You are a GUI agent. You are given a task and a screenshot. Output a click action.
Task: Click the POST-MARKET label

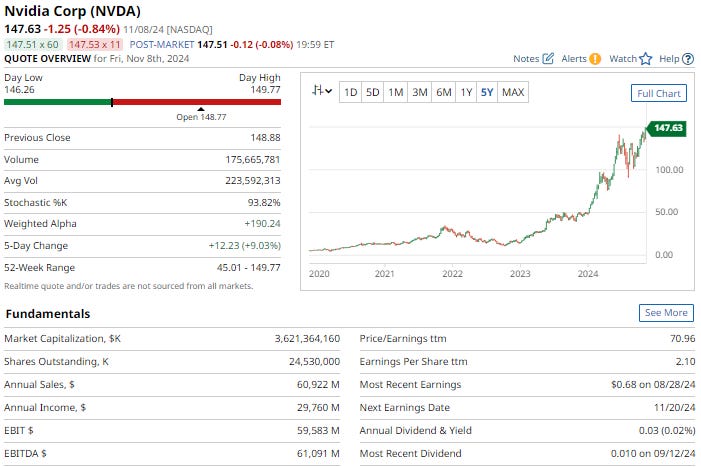click(162, 45)
